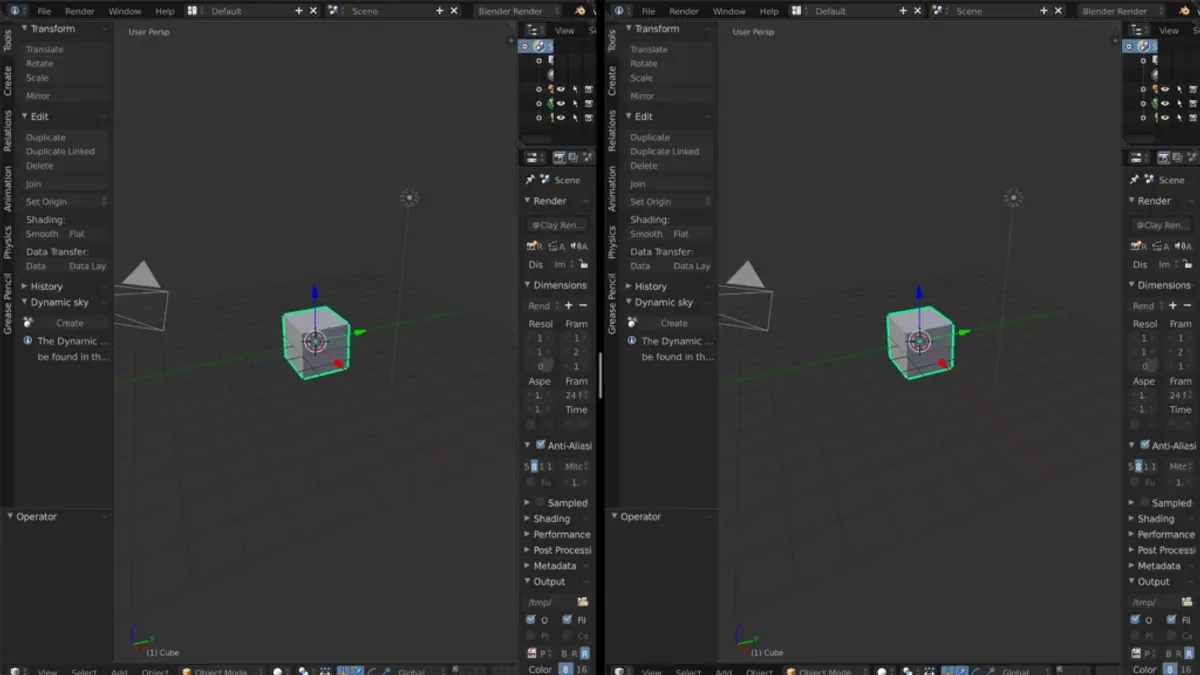The height and width of the screenshot is (675, 1200).
Task: Switch to the Create tab in left window
Action: [x=8, y=83]
